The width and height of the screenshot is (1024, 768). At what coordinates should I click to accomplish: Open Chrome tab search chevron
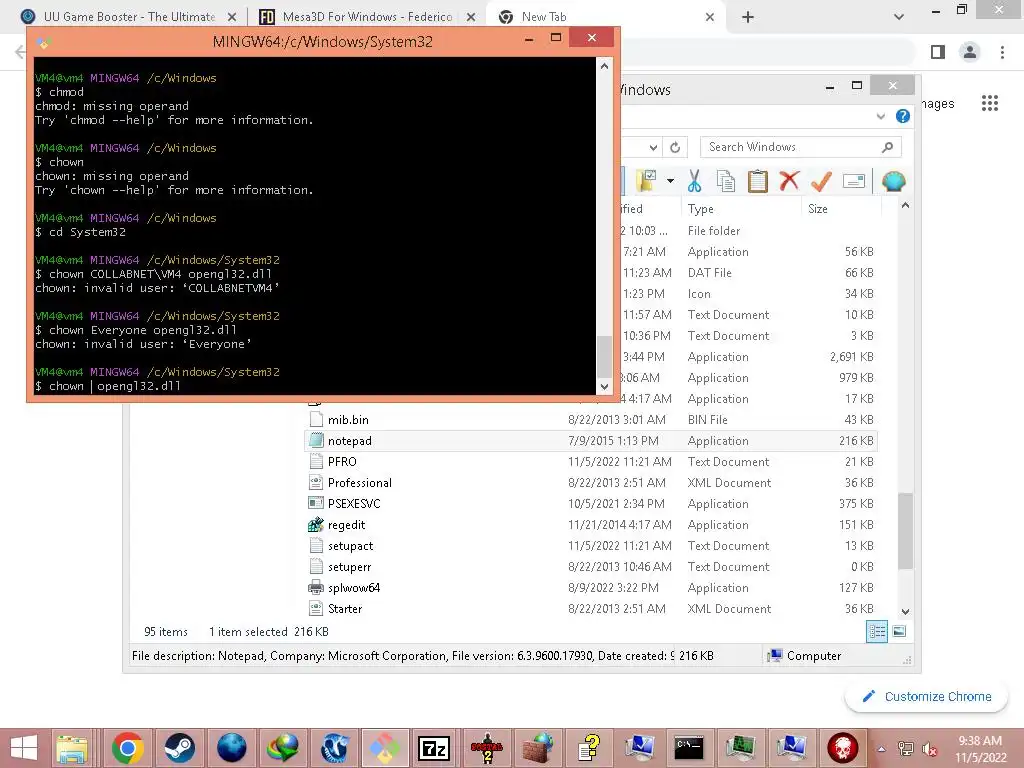coord(899,17)
